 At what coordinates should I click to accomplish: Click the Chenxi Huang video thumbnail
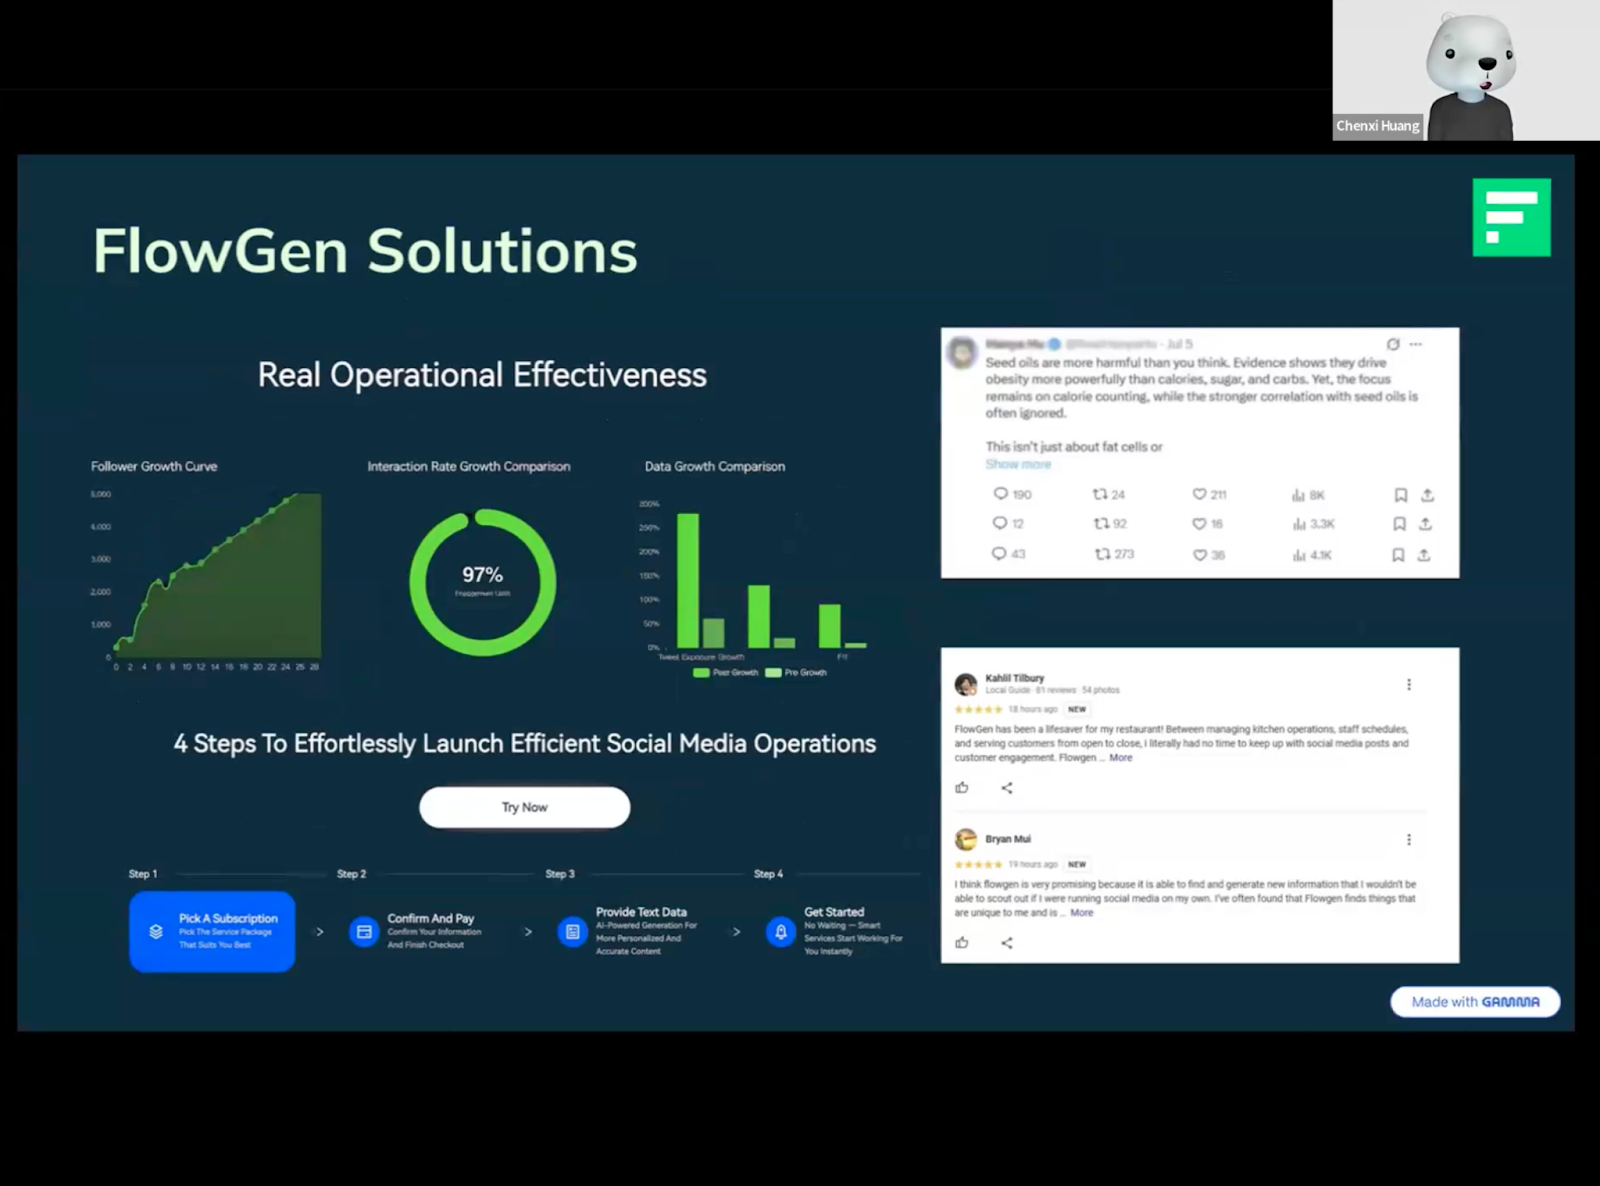[x=1466, y=70]
